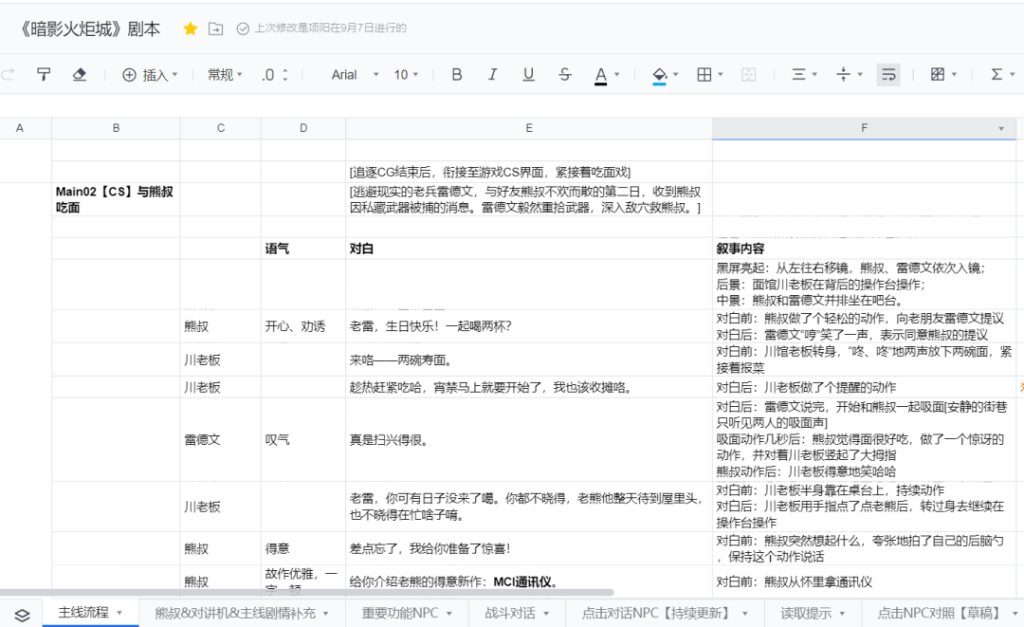The image size is (1024, 627).
Task: Select column D header
Action: (304, 128)
